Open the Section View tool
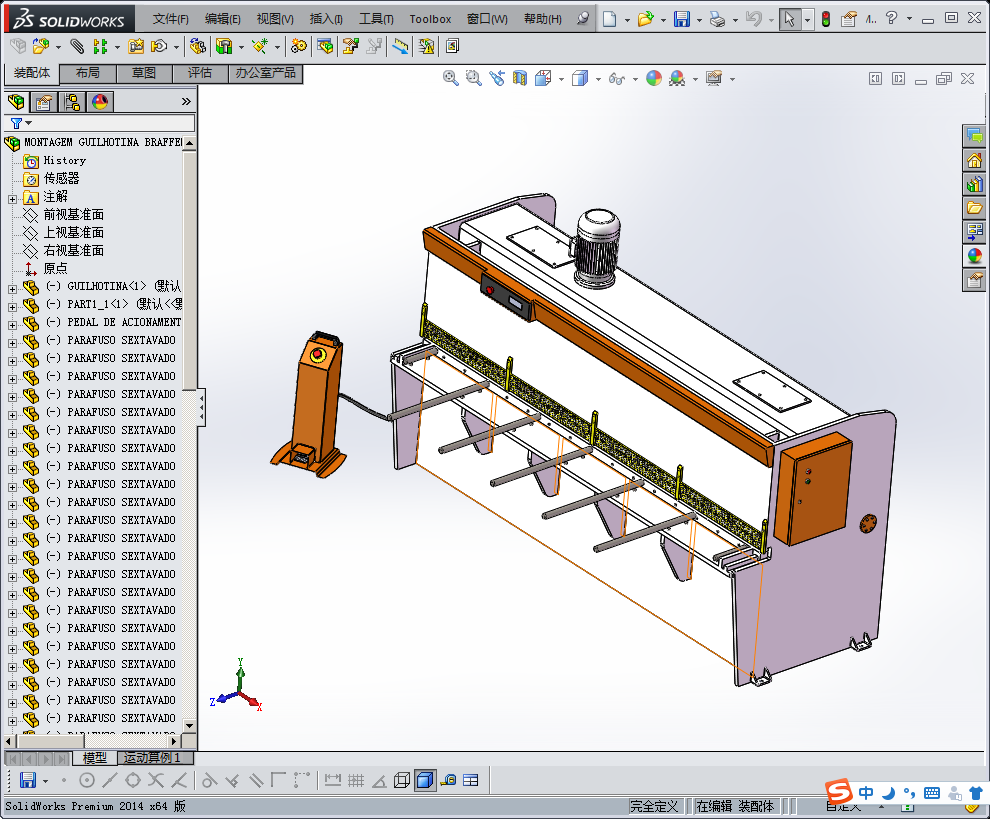Screen dimensions: 990x819 520,78
